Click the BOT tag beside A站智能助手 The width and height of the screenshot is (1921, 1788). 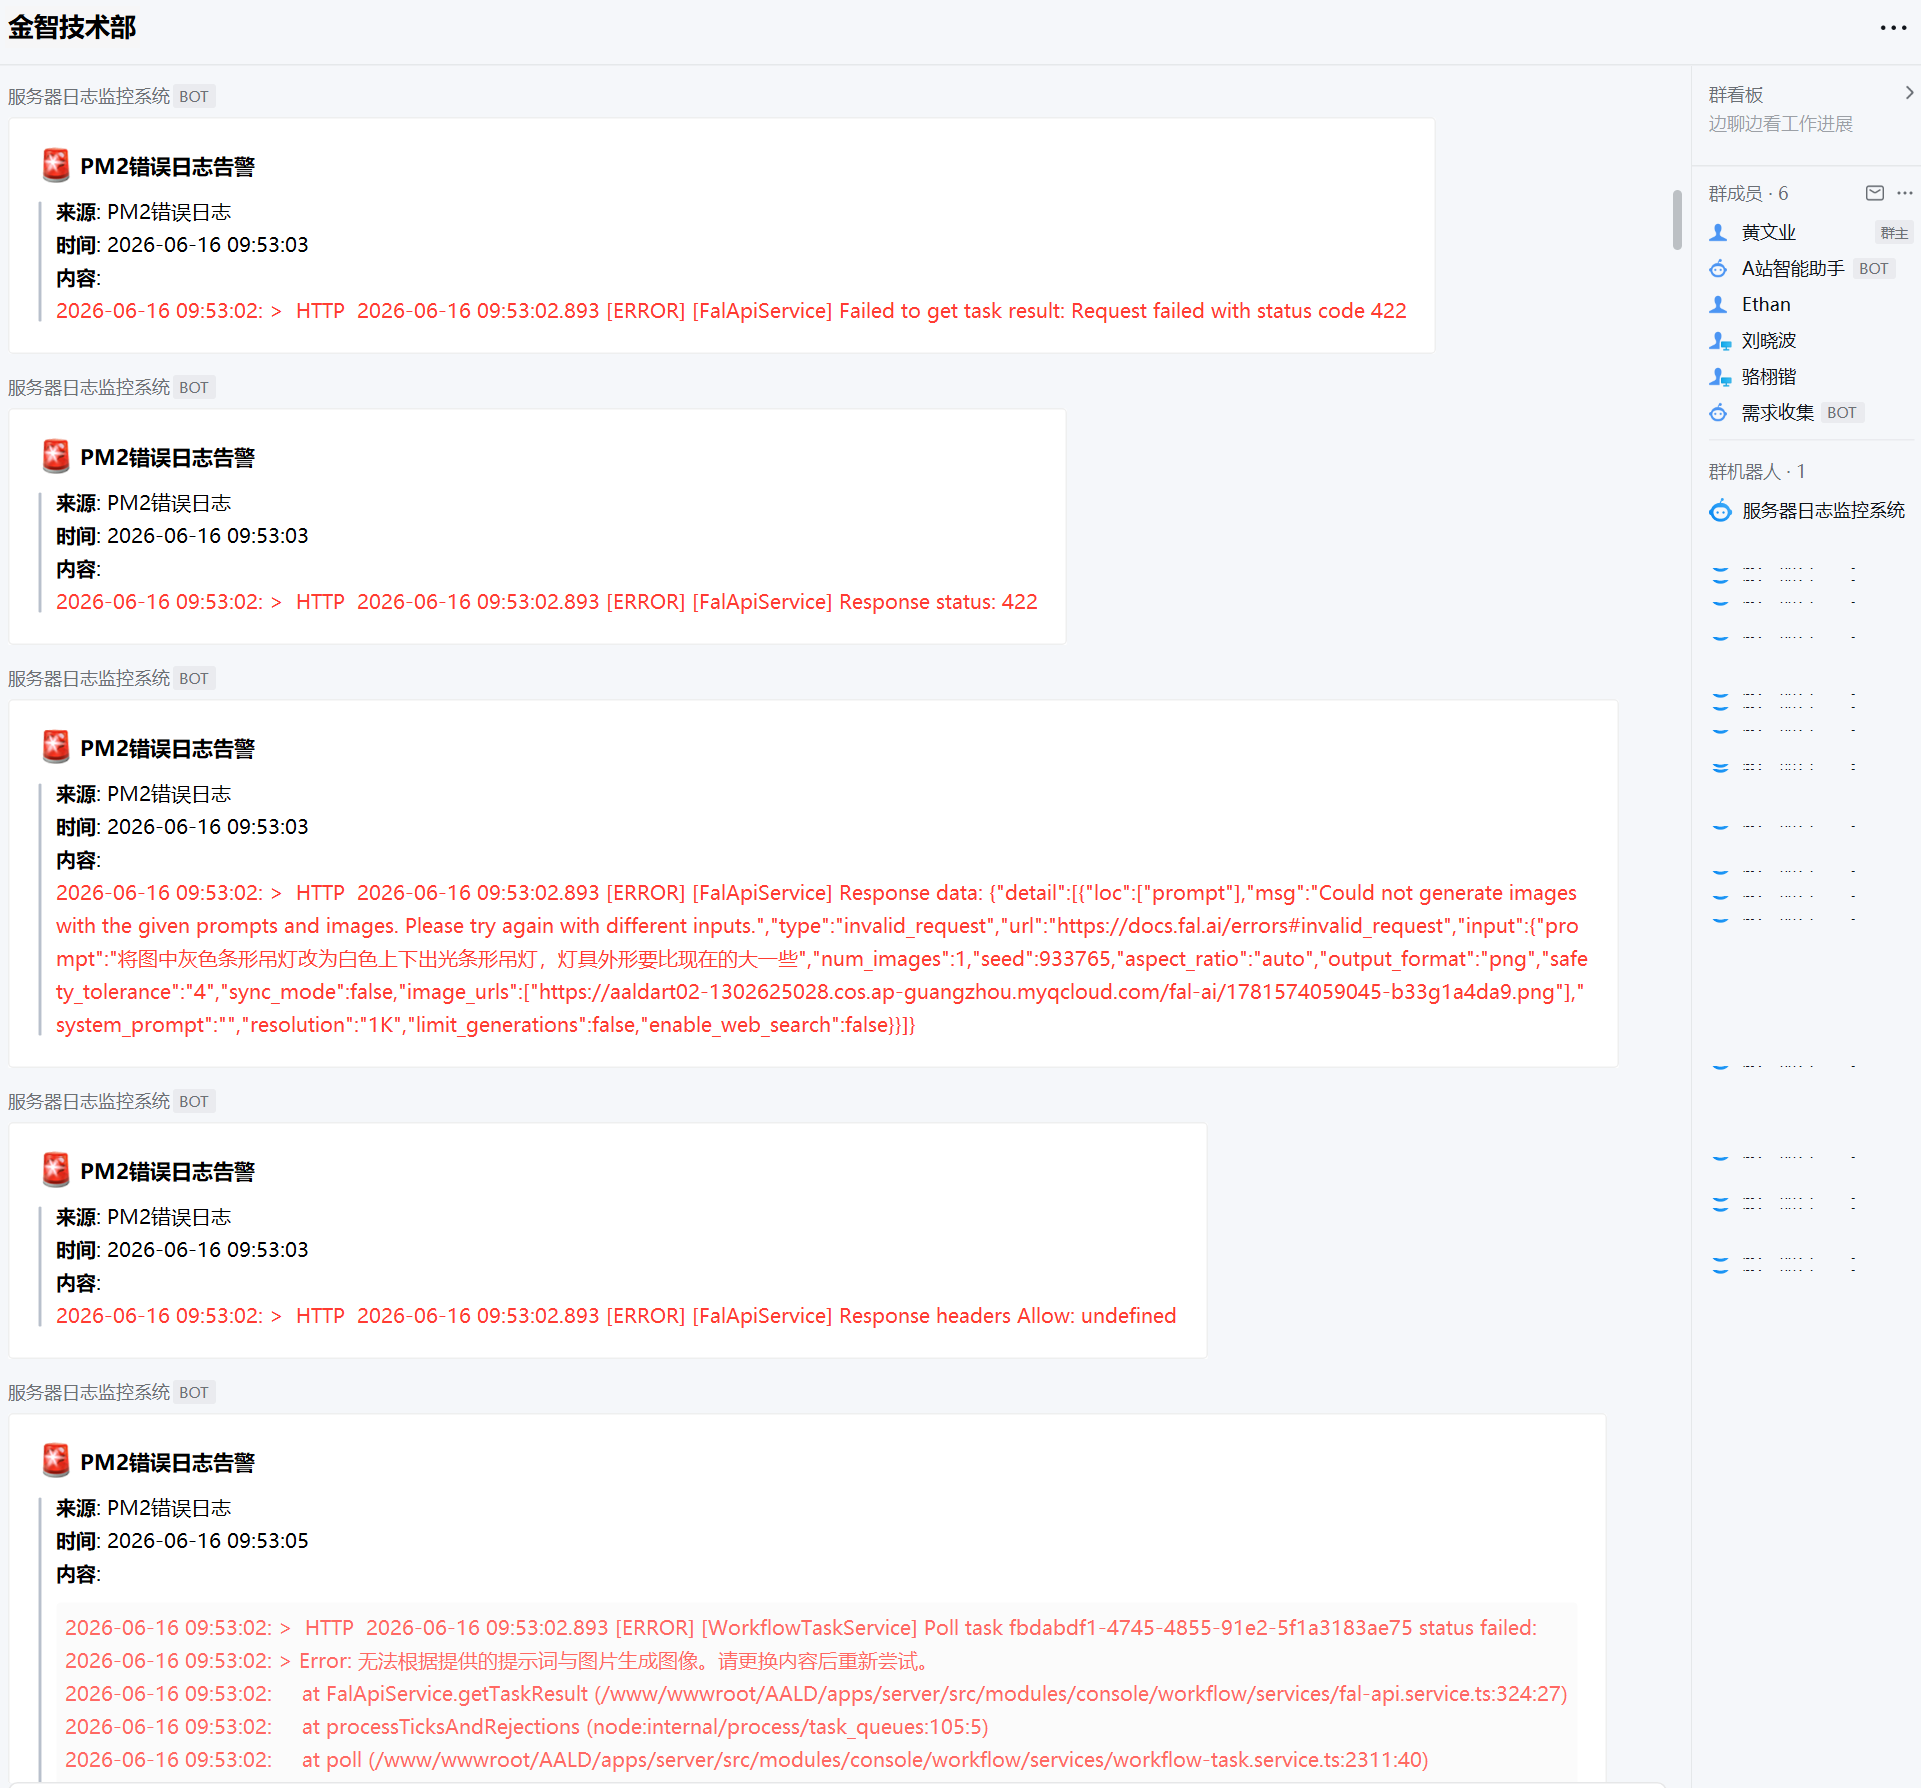[x=1873, y=269]
